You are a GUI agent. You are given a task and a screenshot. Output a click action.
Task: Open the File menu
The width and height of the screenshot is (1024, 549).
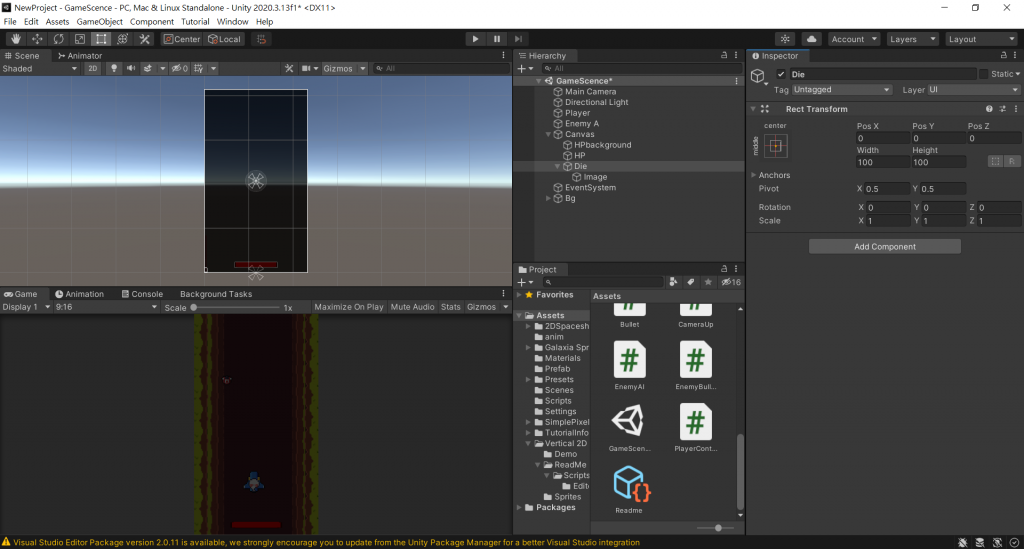[x=10, y=22]
